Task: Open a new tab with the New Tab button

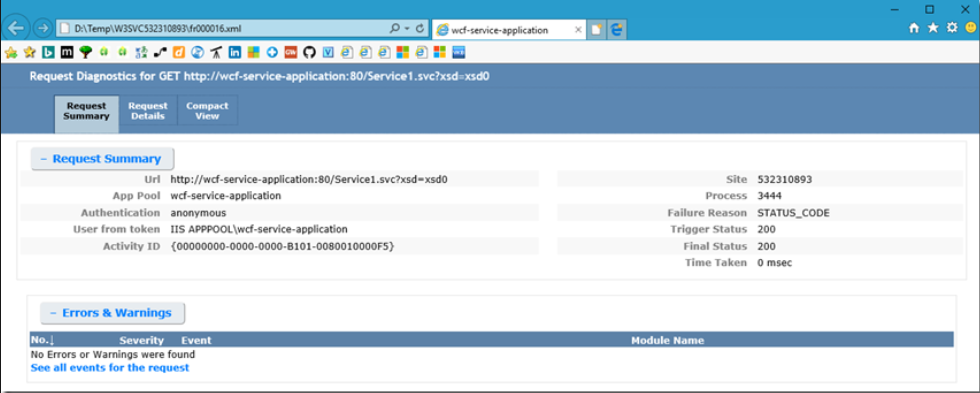Action: point(597,29)
